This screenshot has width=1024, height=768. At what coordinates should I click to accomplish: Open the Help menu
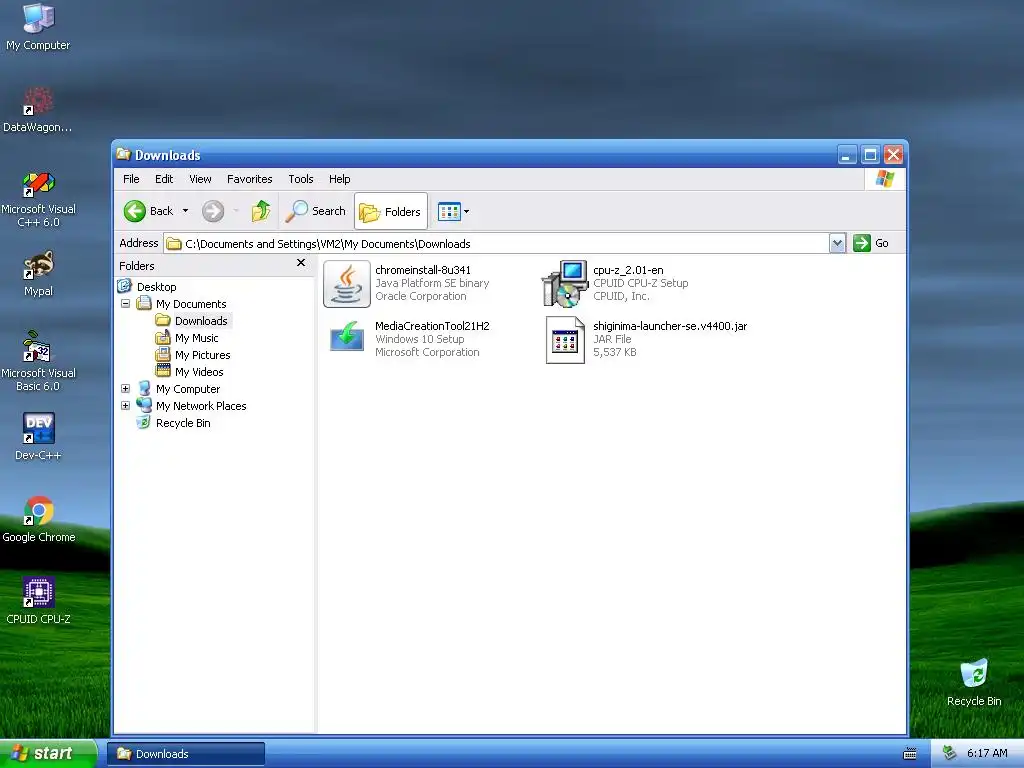340,179
